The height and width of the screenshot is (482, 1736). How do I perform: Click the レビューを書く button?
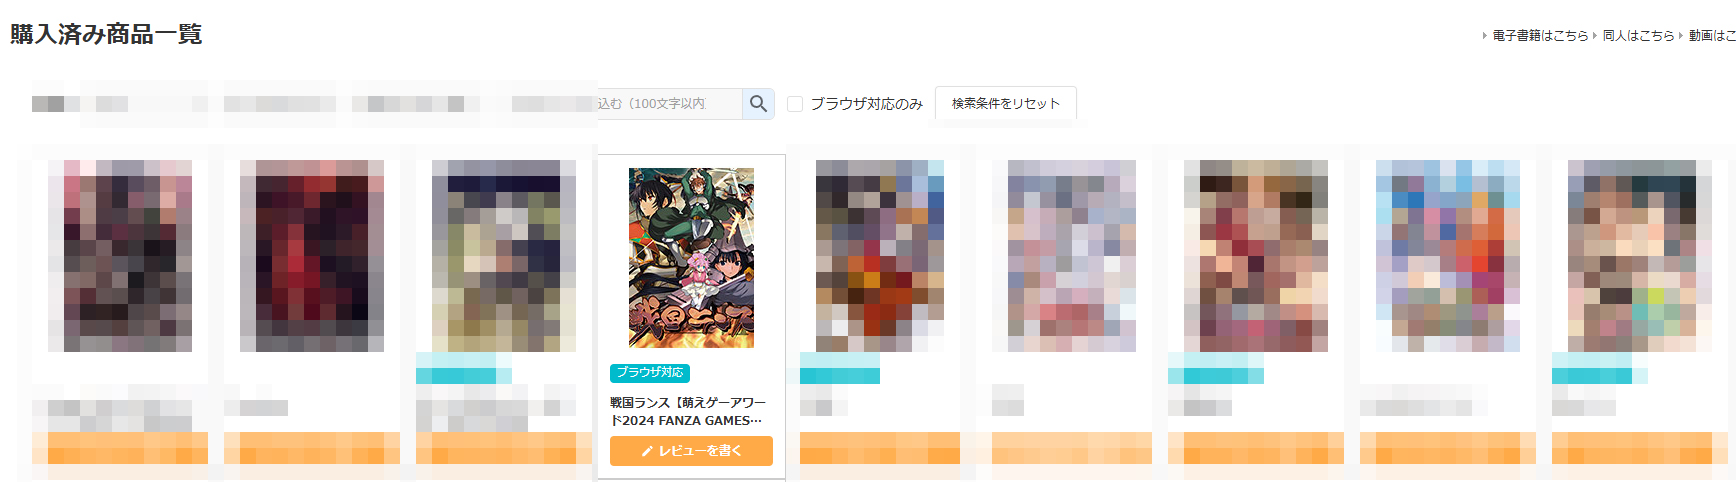tap(691, 451)
